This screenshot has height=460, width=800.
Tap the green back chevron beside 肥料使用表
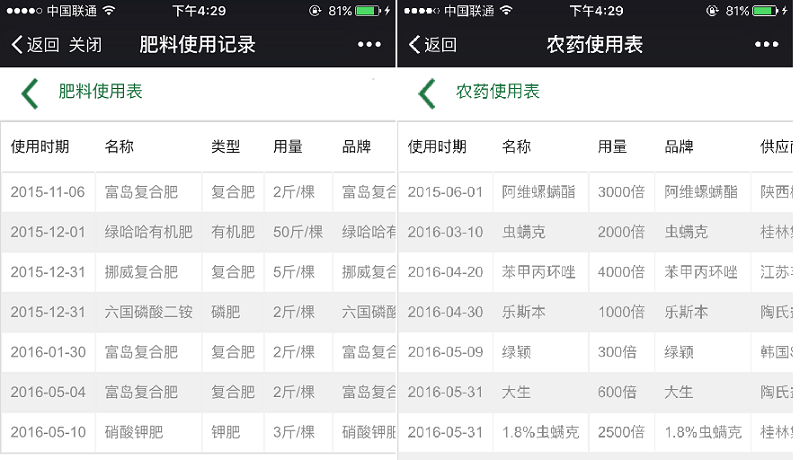tap(30, 93)
